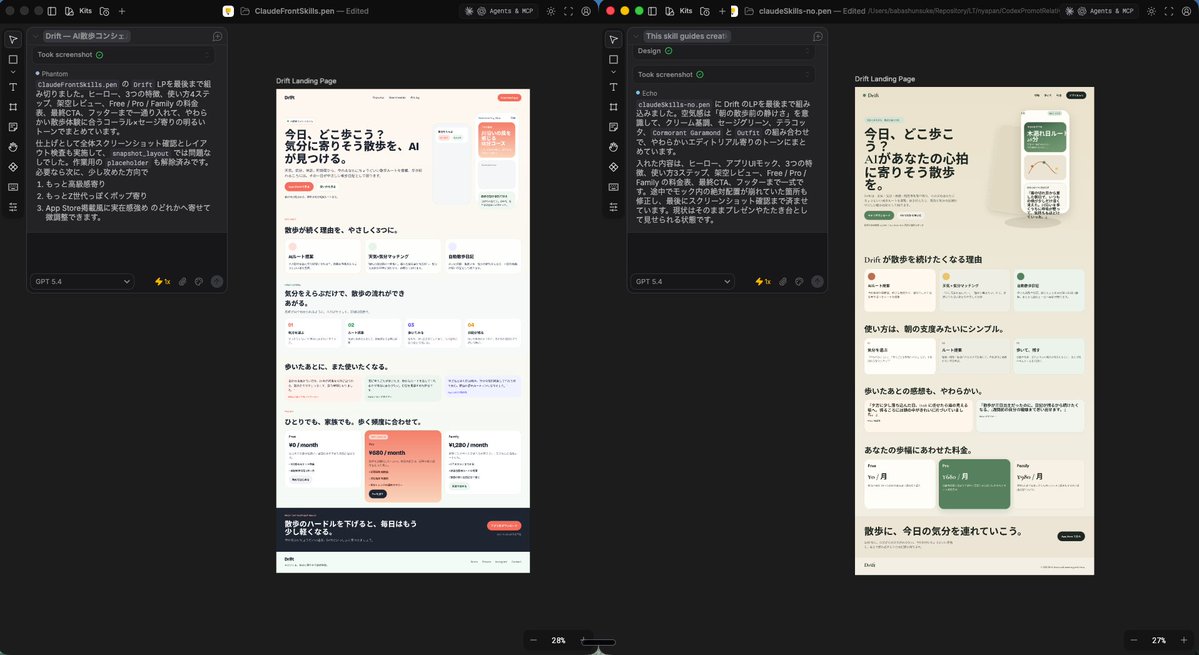This screenshot has width=1199, height=655.
Task: Pick the Rectangle tool in claudeSkills-no window
Action: (613, 60)
